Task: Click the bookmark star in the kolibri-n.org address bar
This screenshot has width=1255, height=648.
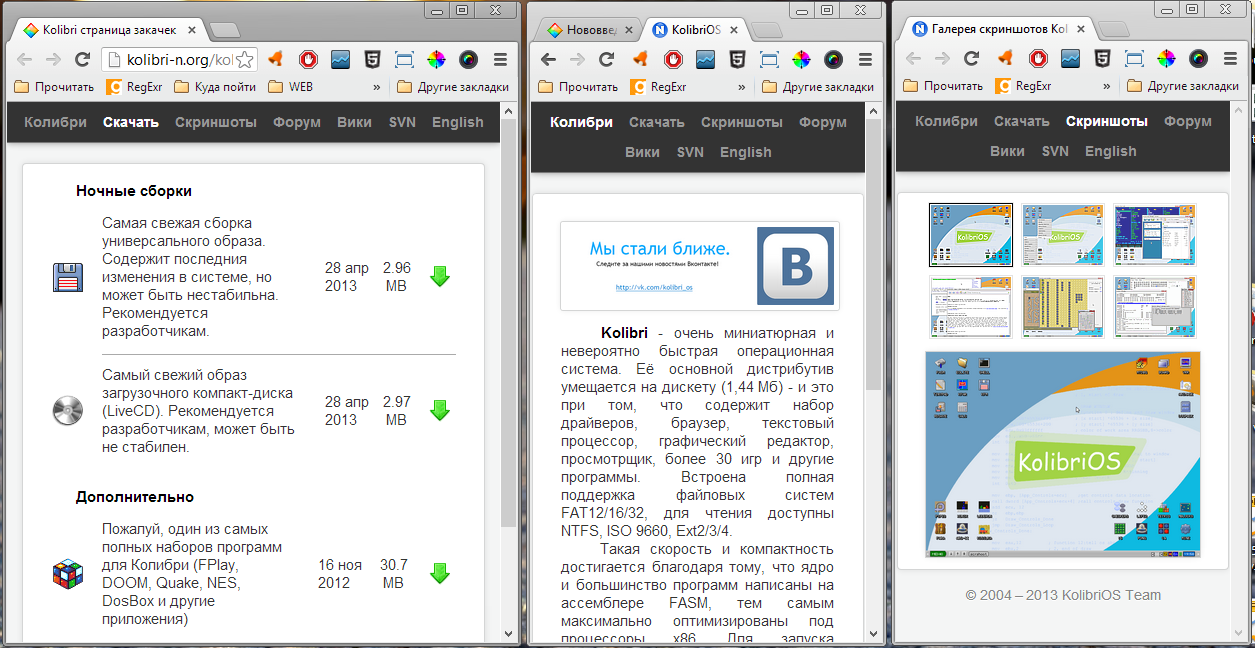Action: coord(245,59)
